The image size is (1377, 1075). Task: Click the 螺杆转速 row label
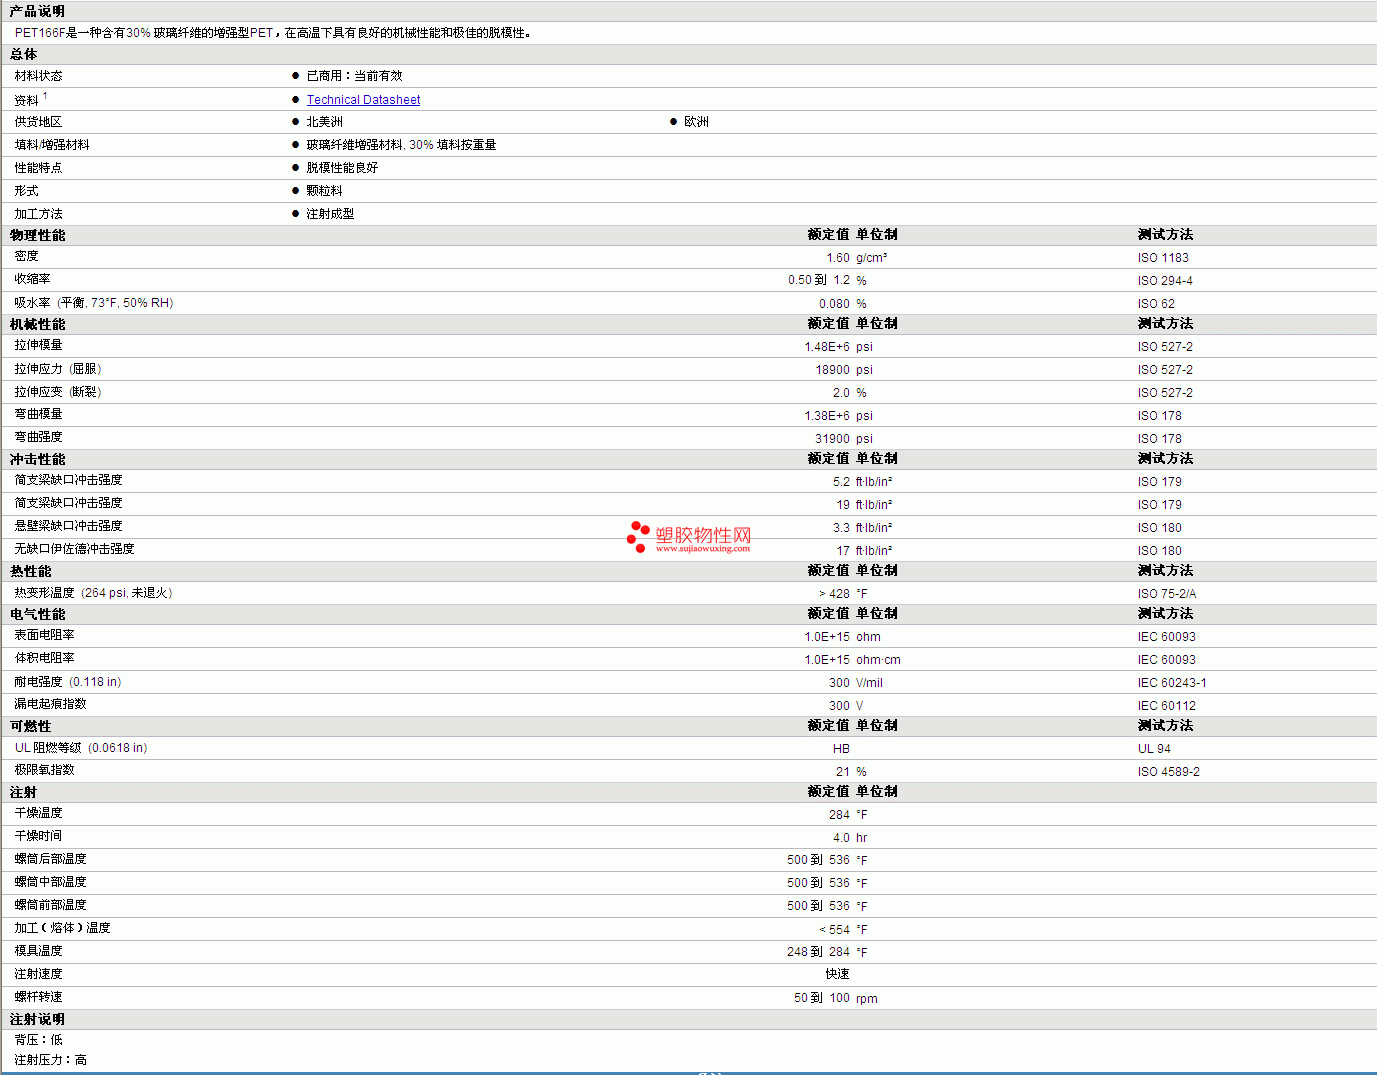pos(38,997)
